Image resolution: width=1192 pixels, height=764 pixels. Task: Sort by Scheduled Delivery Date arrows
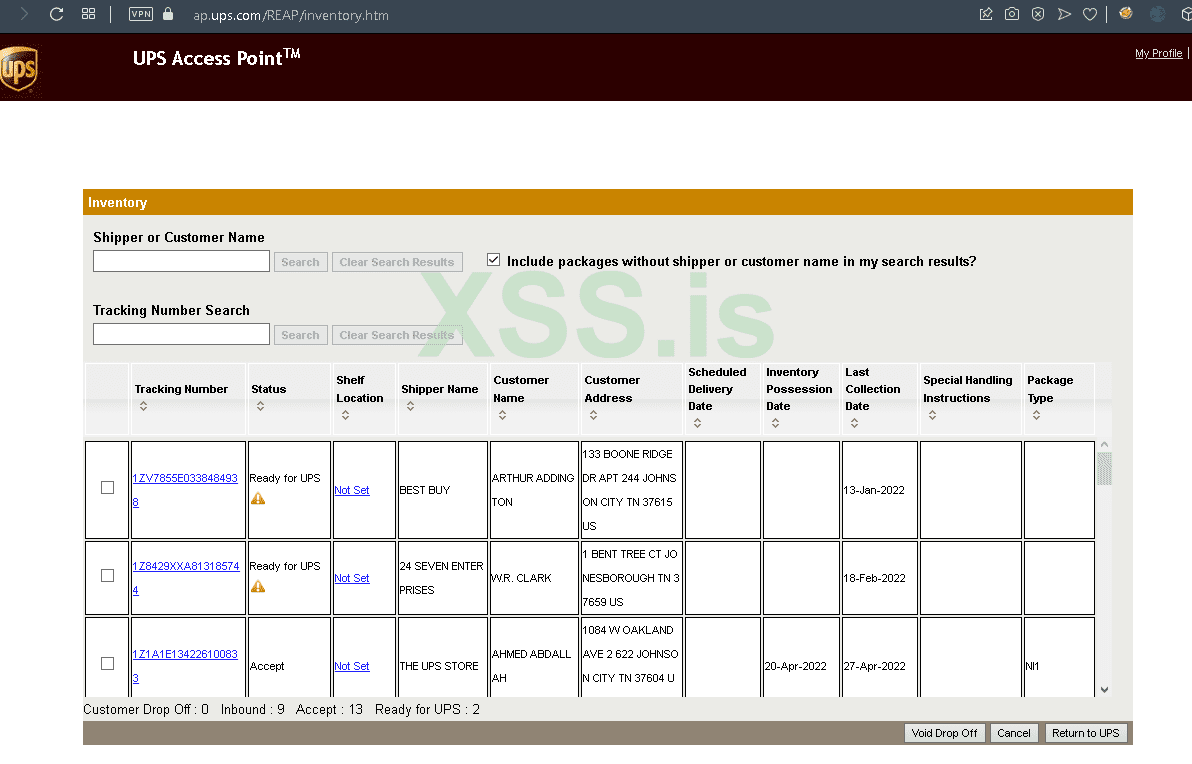pyautogui.click(x=698, y=423)
